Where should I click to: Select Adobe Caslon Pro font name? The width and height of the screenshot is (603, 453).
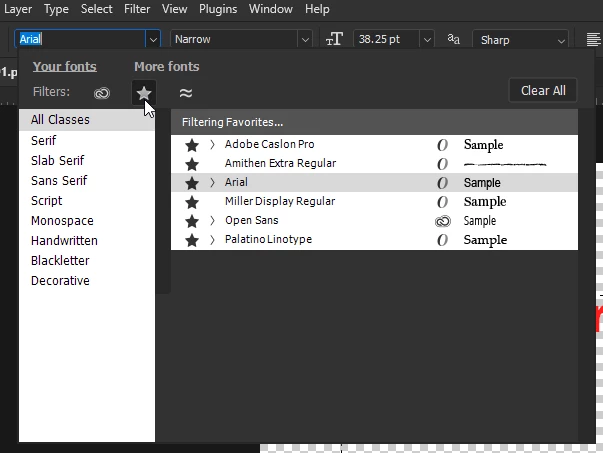270,144
